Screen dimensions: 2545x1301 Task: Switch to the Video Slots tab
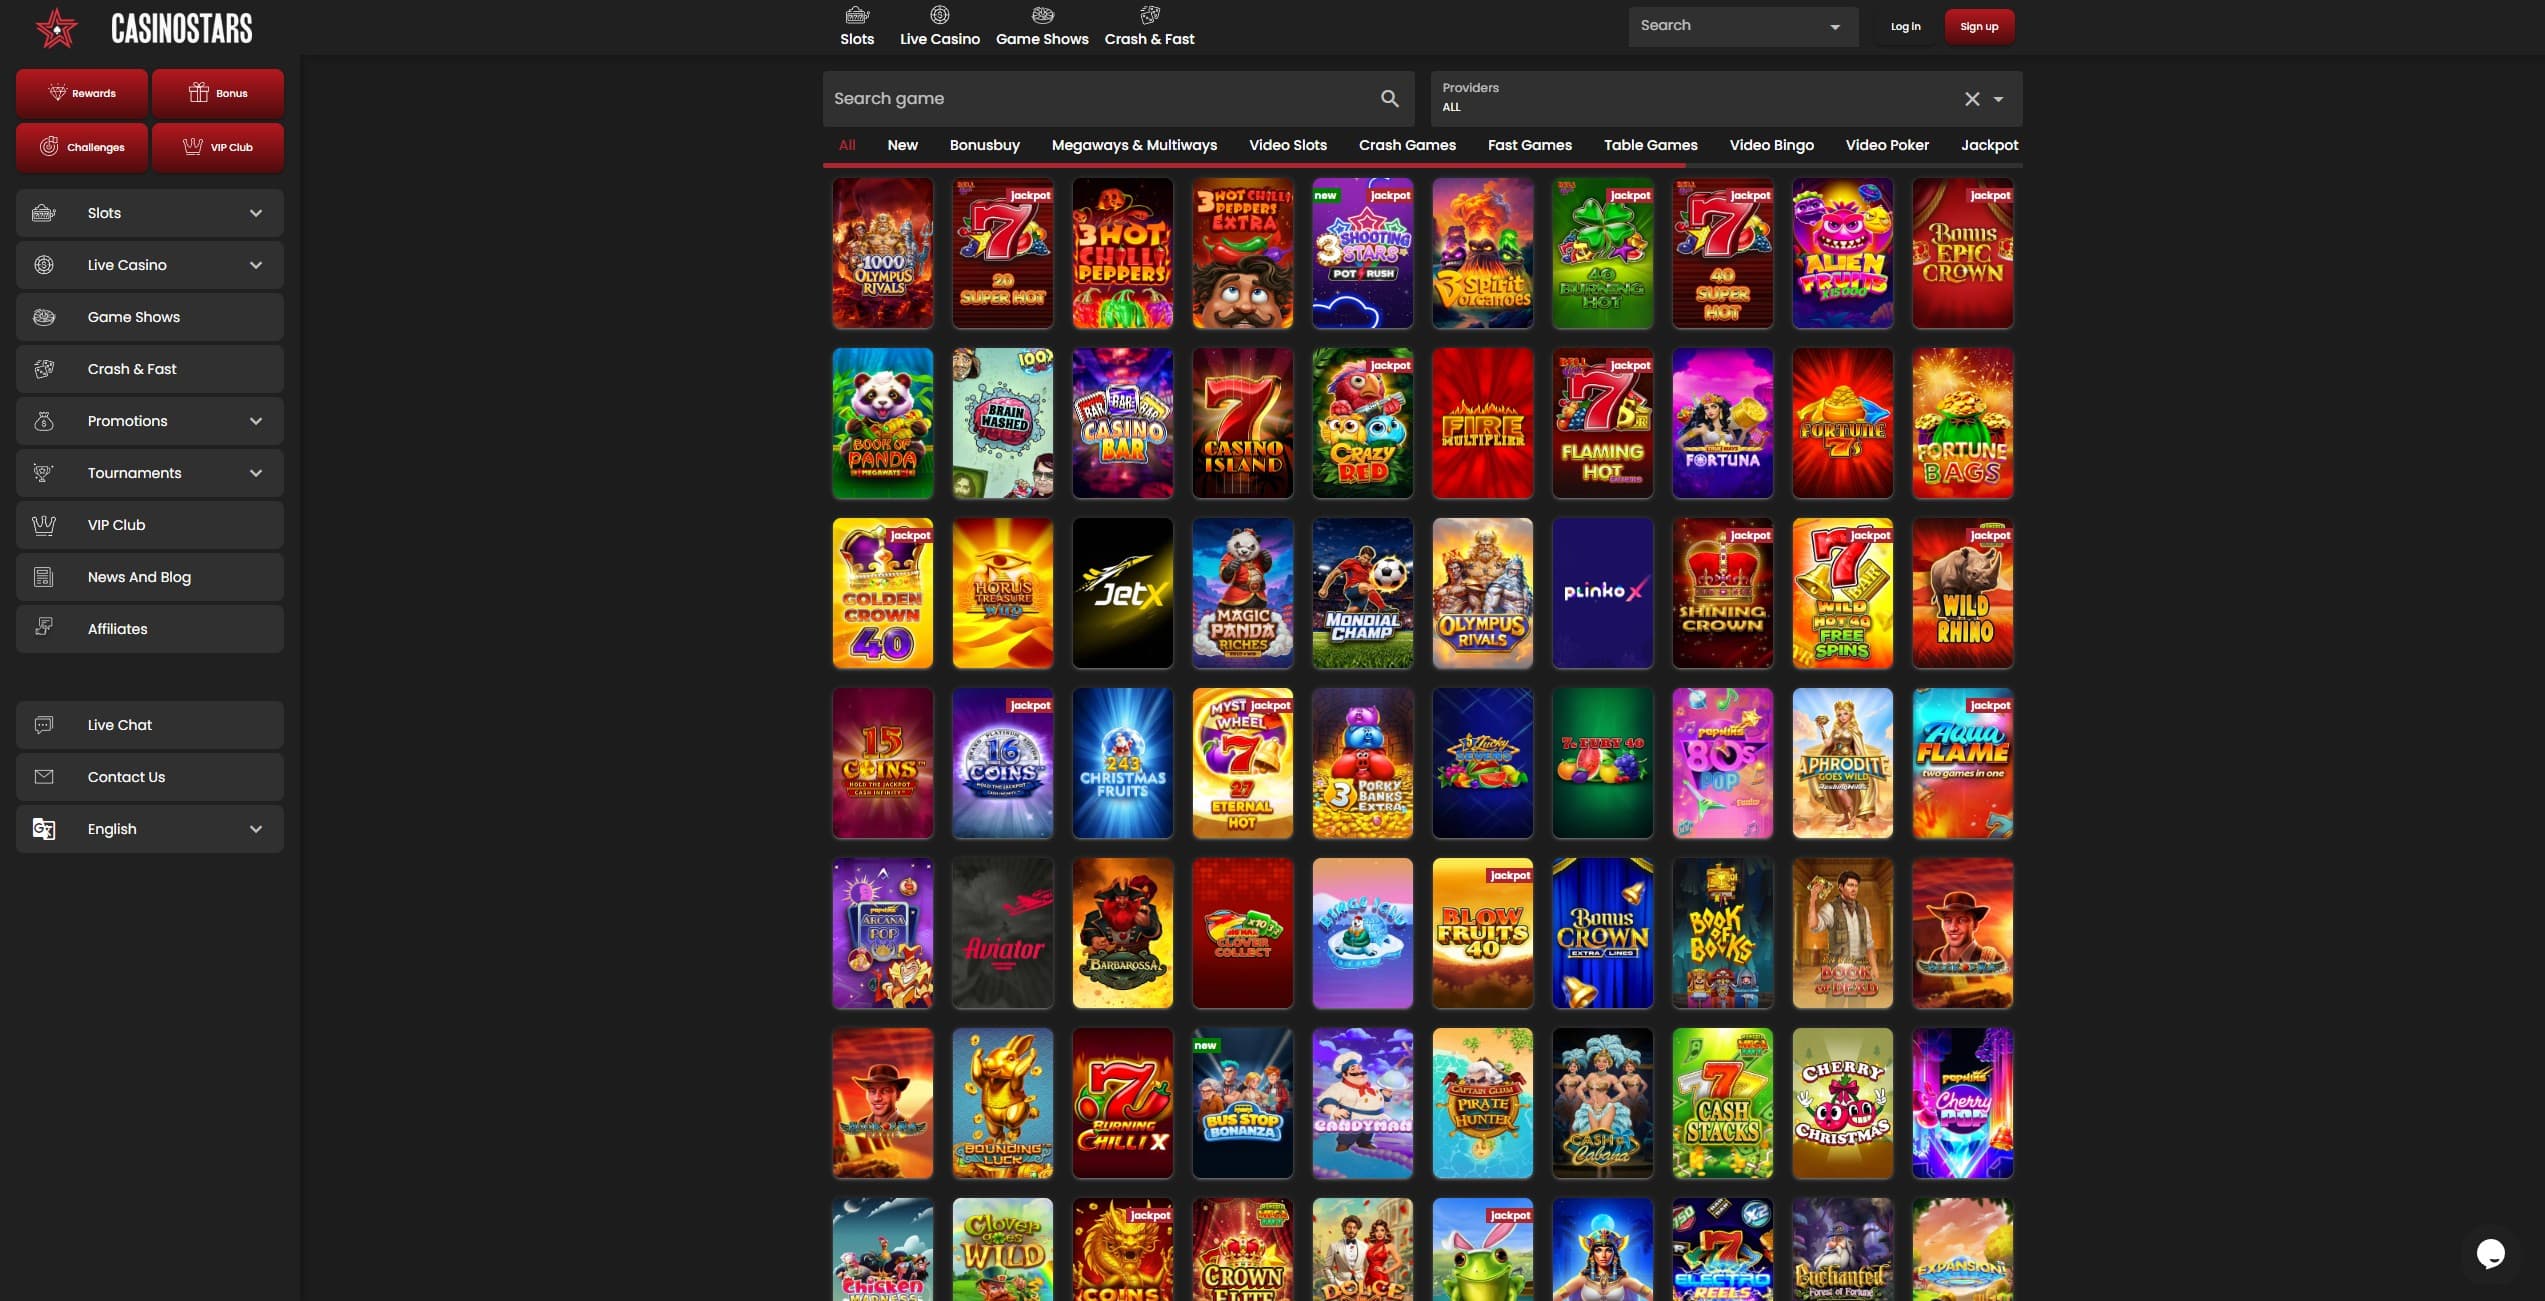pyautogui.click(x=1288, y=145)
